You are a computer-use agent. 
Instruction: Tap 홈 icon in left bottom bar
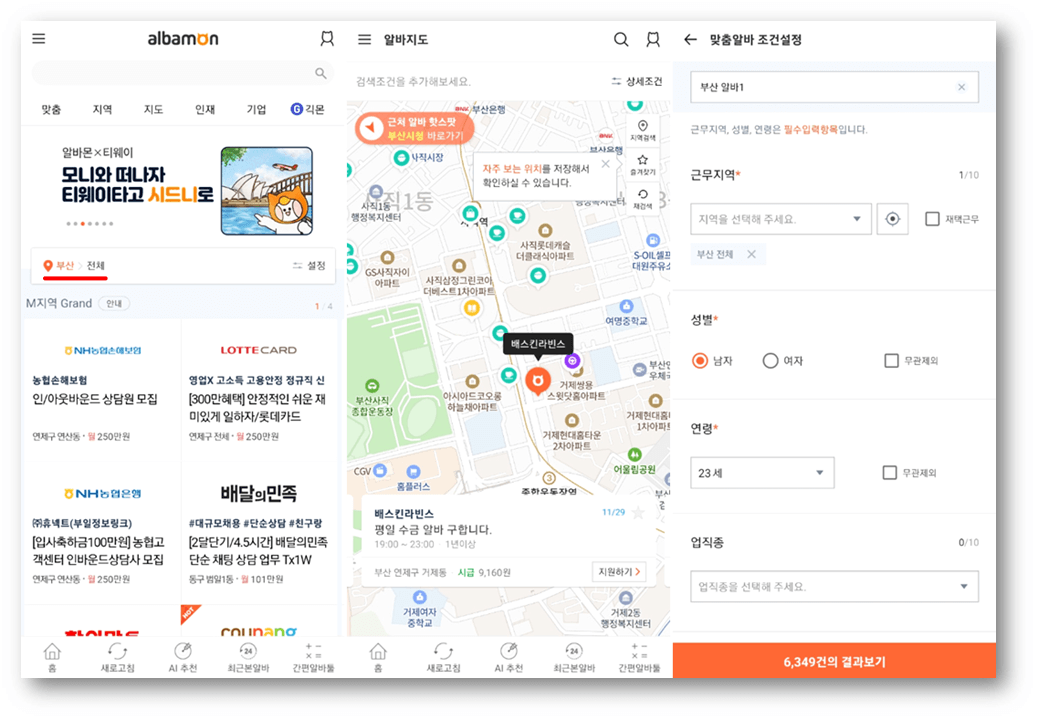(x=52, y=657)
